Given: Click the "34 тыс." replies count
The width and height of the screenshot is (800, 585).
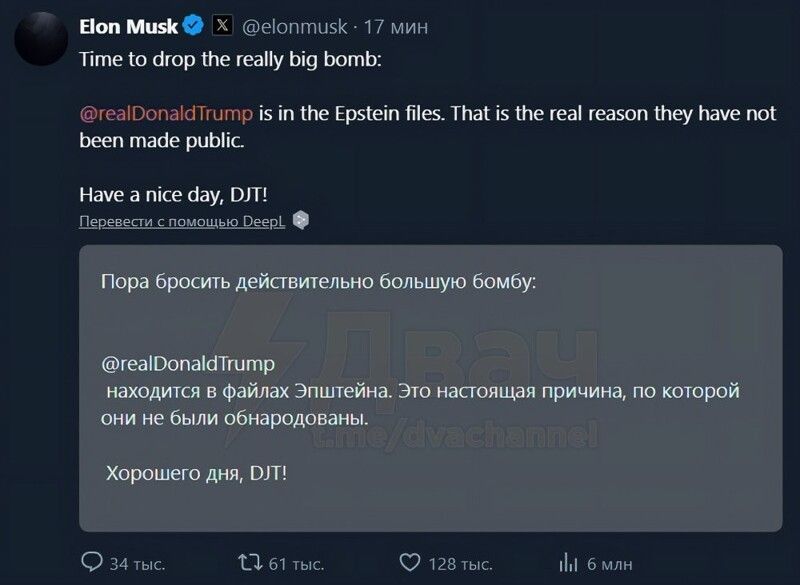Looking at the screenshot, I should point(137,564).
